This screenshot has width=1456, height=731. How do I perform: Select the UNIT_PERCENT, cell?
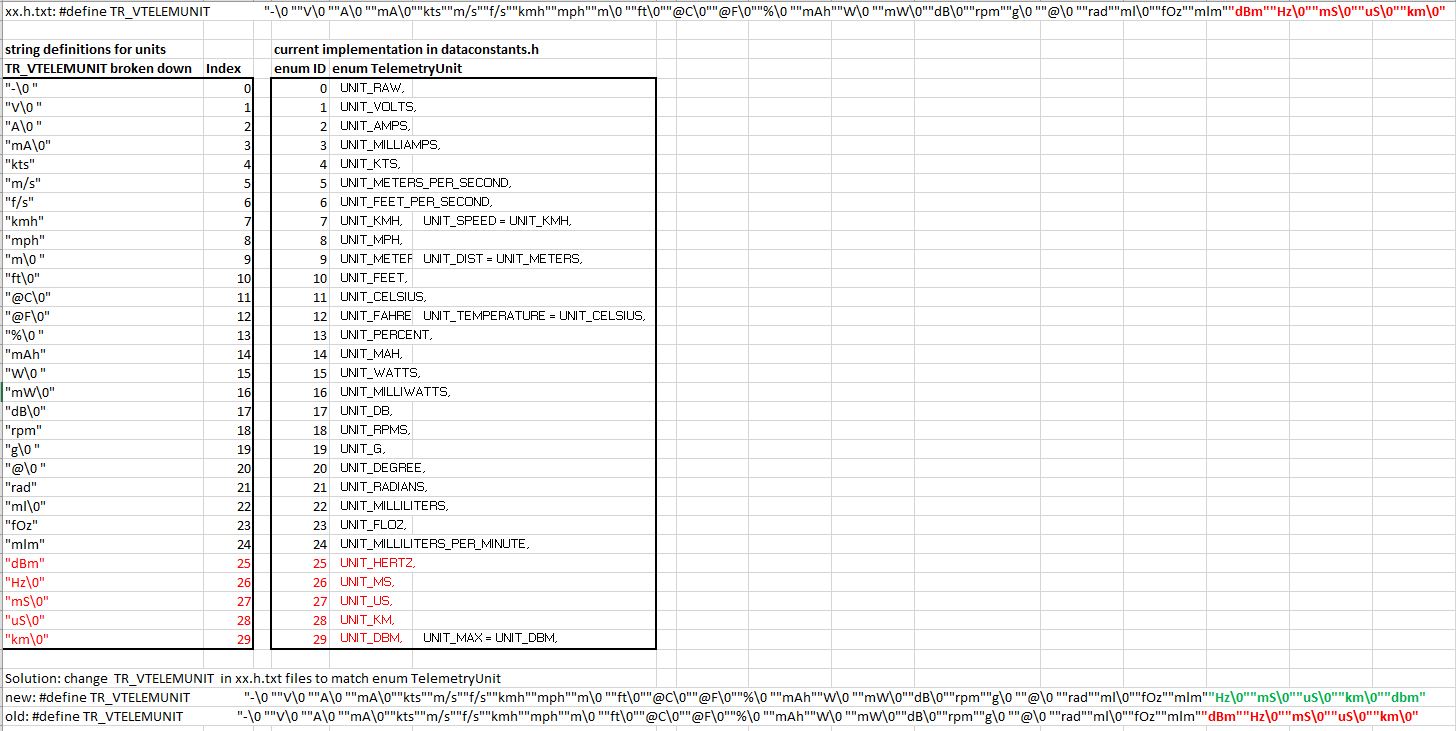[386, 335]
